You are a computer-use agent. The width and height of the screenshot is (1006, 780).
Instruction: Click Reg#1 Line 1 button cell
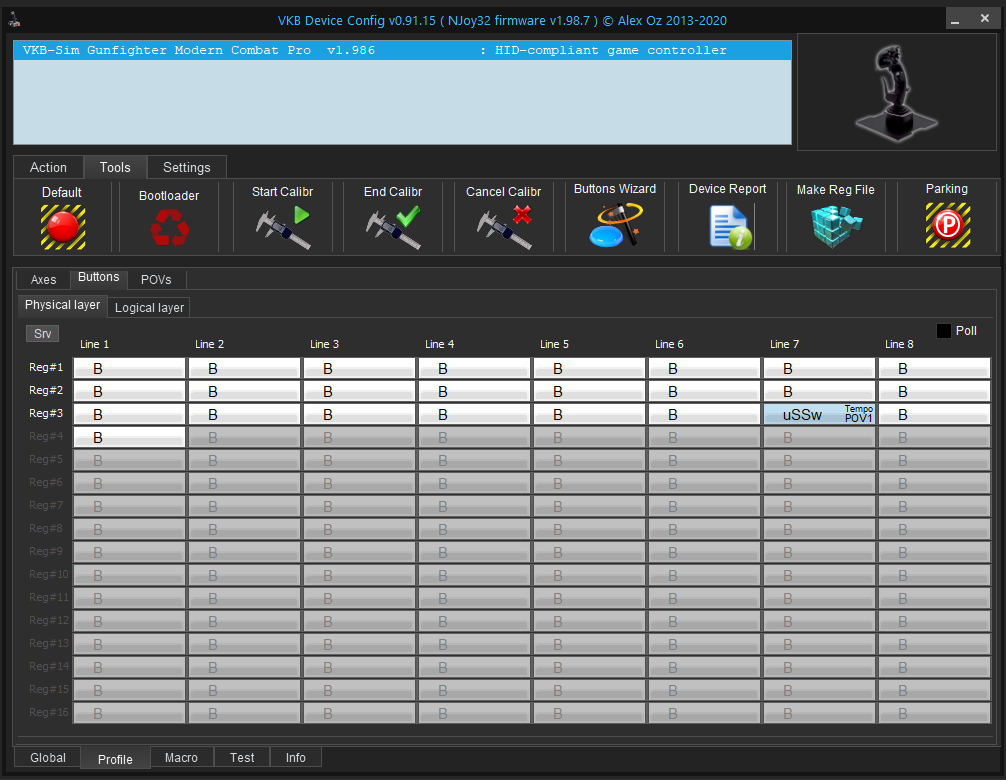pos(130,368)
